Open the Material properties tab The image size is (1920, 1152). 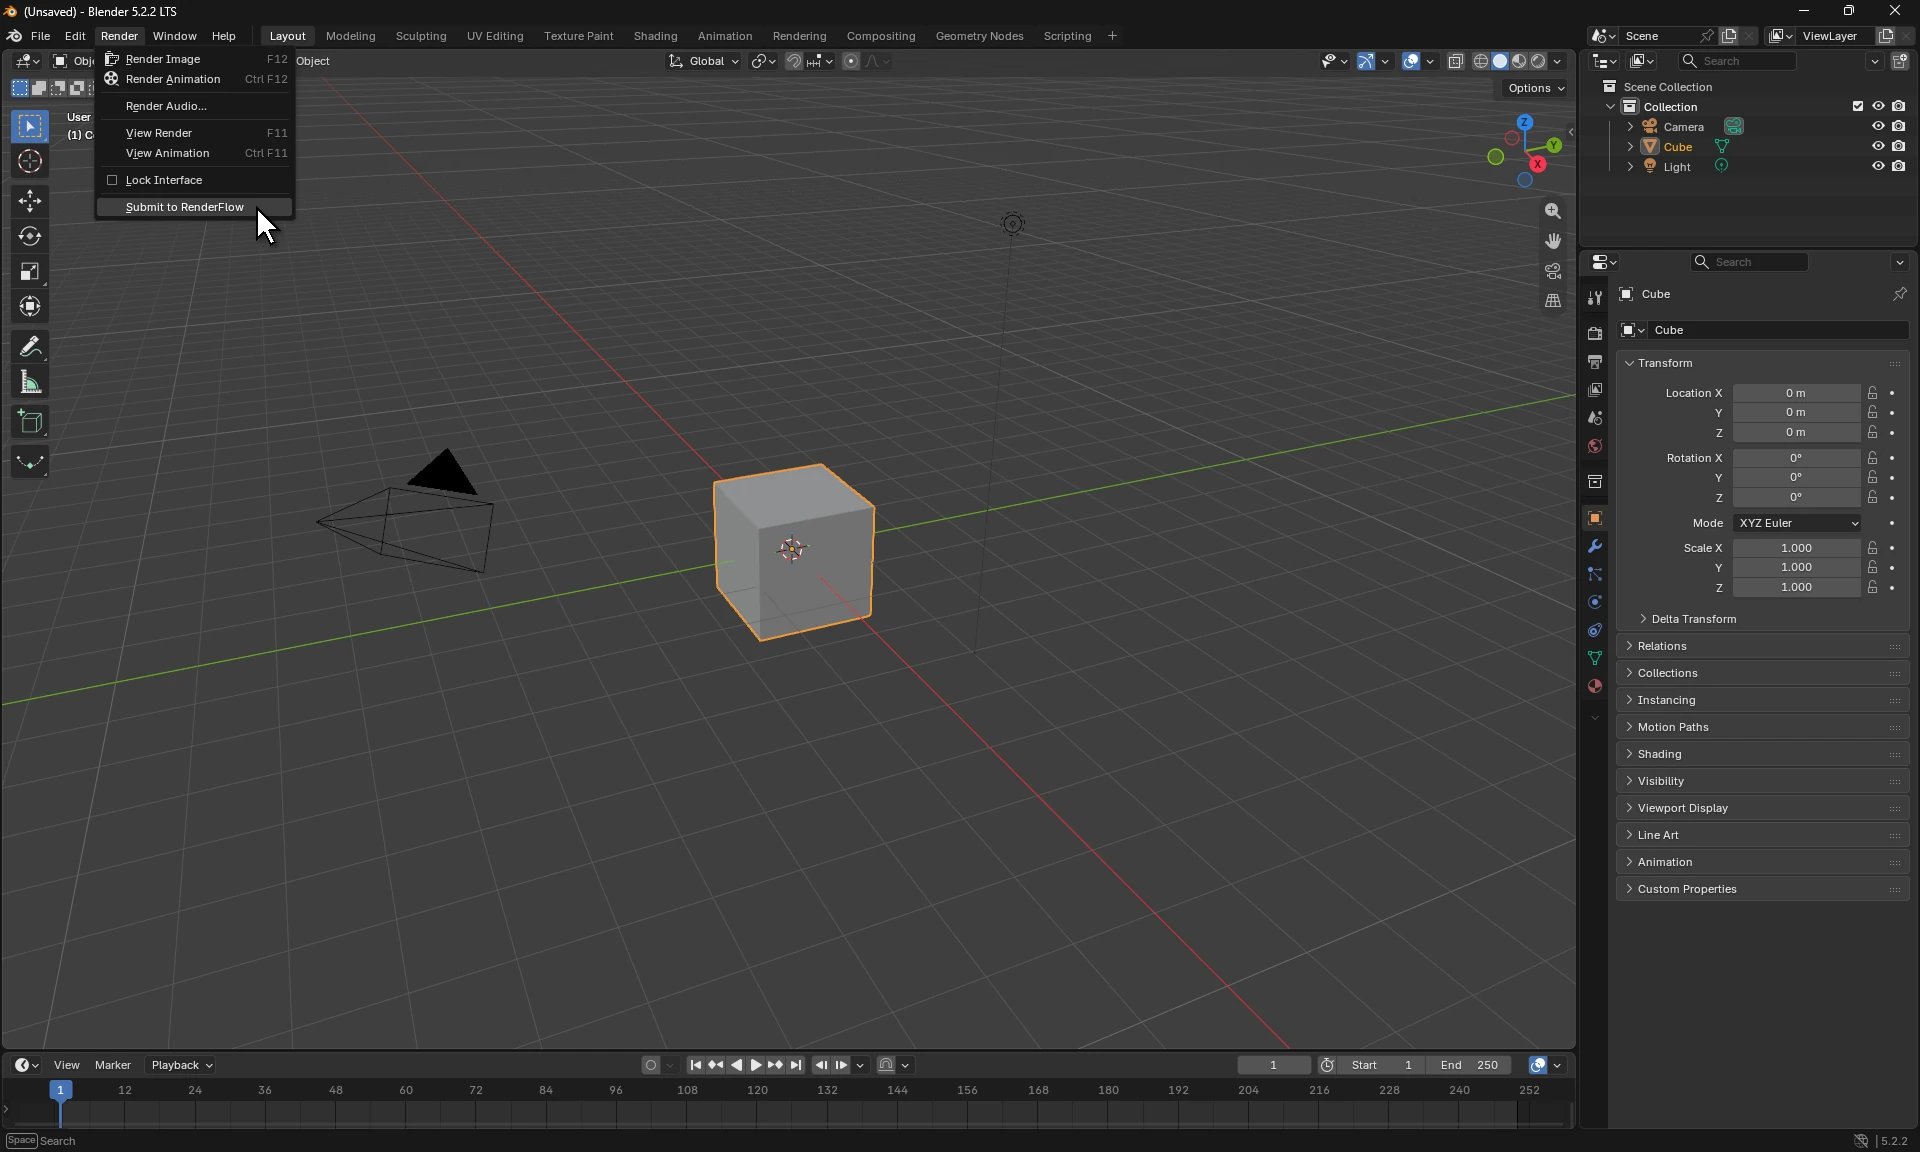[1595, 686]
